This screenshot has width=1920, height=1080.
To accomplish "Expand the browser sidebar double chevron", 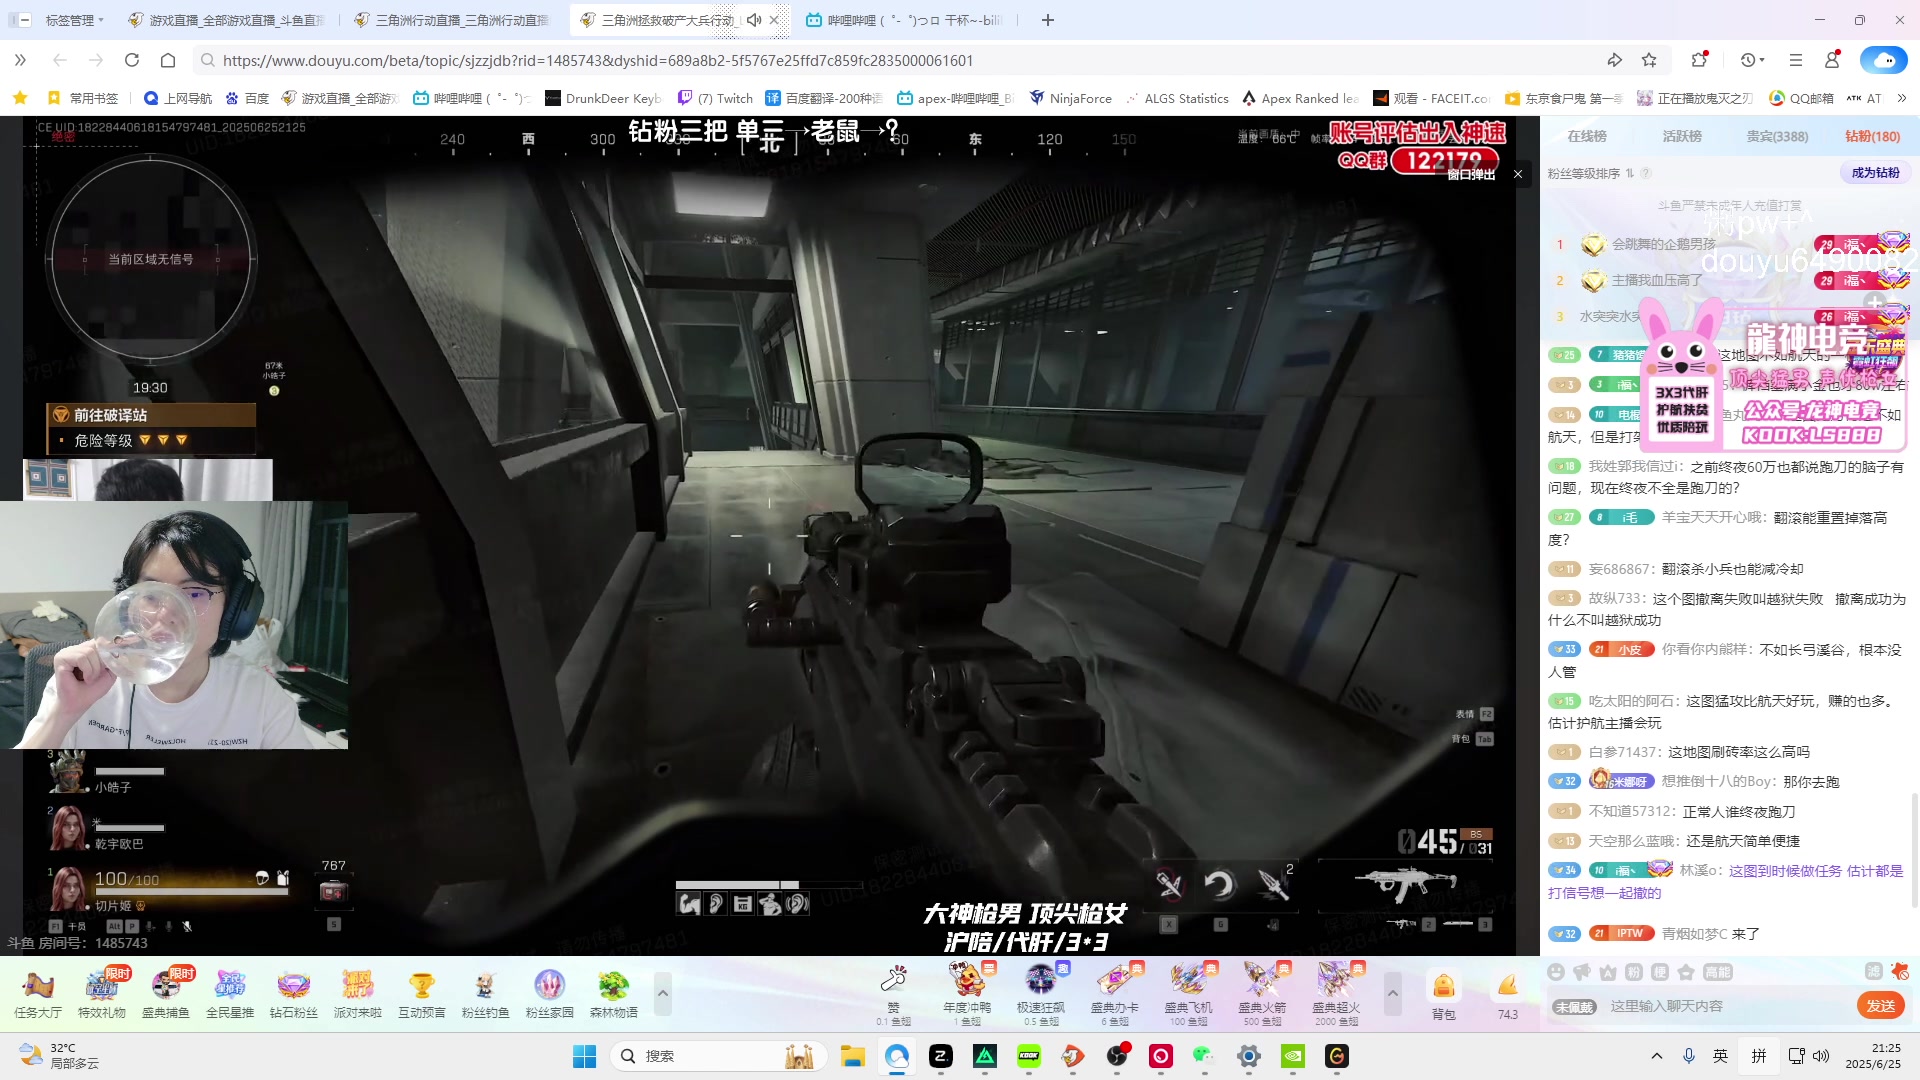I will [x=20, y=60].
